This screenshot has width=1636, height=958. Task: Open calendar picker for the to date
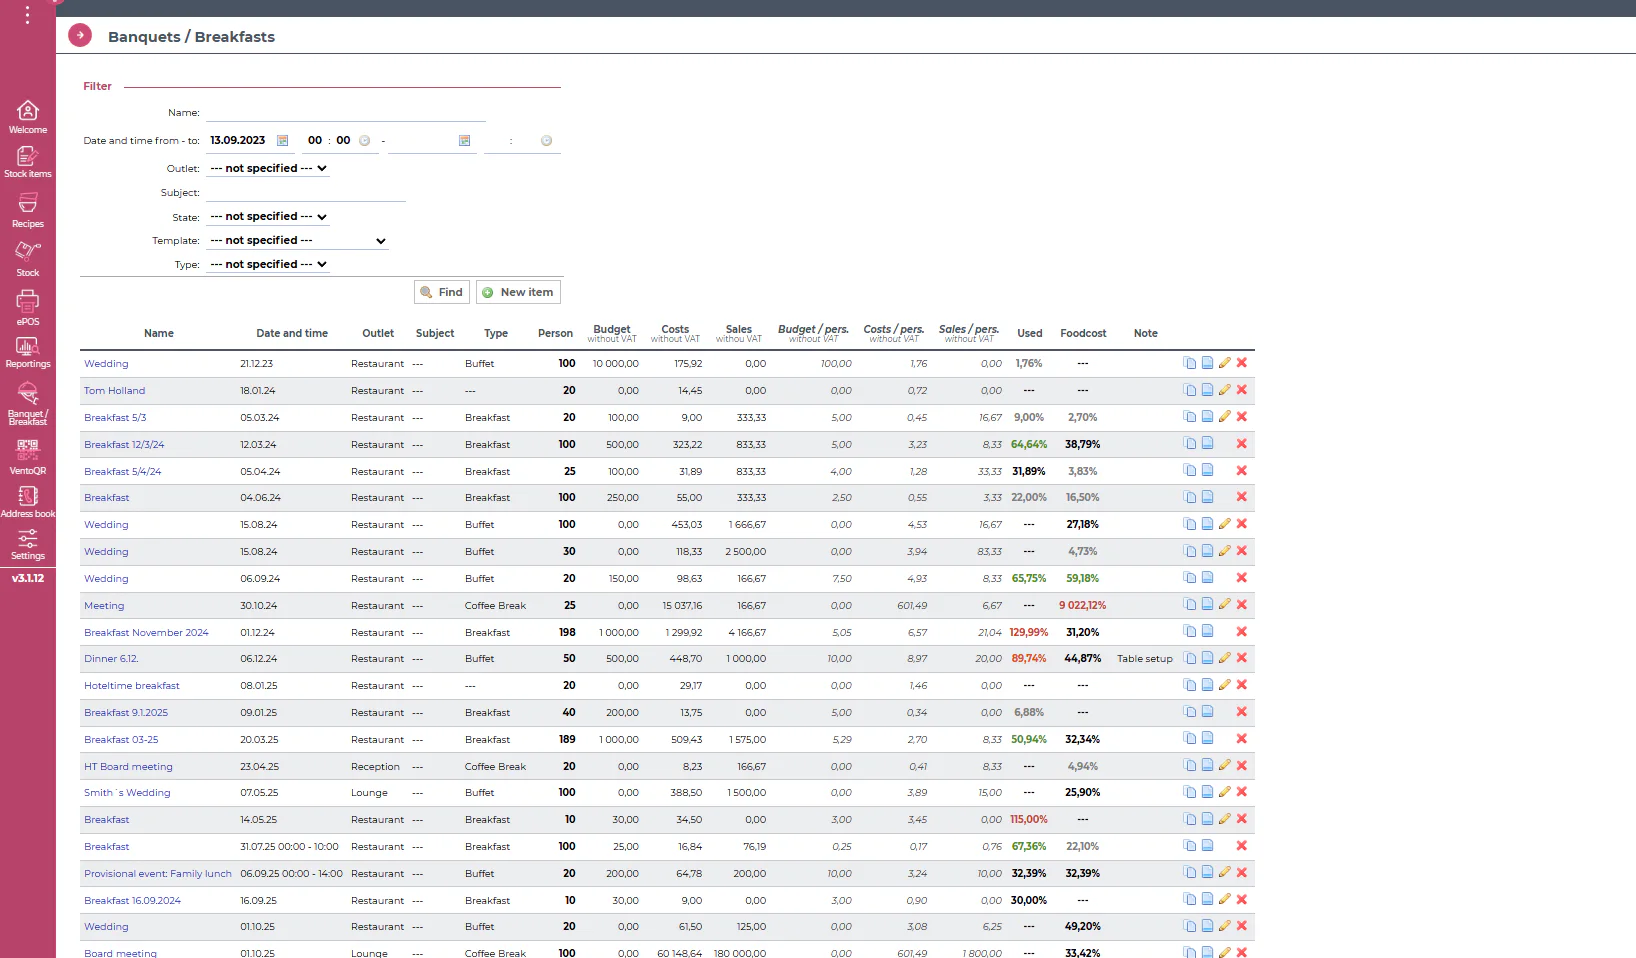point(465,141)
